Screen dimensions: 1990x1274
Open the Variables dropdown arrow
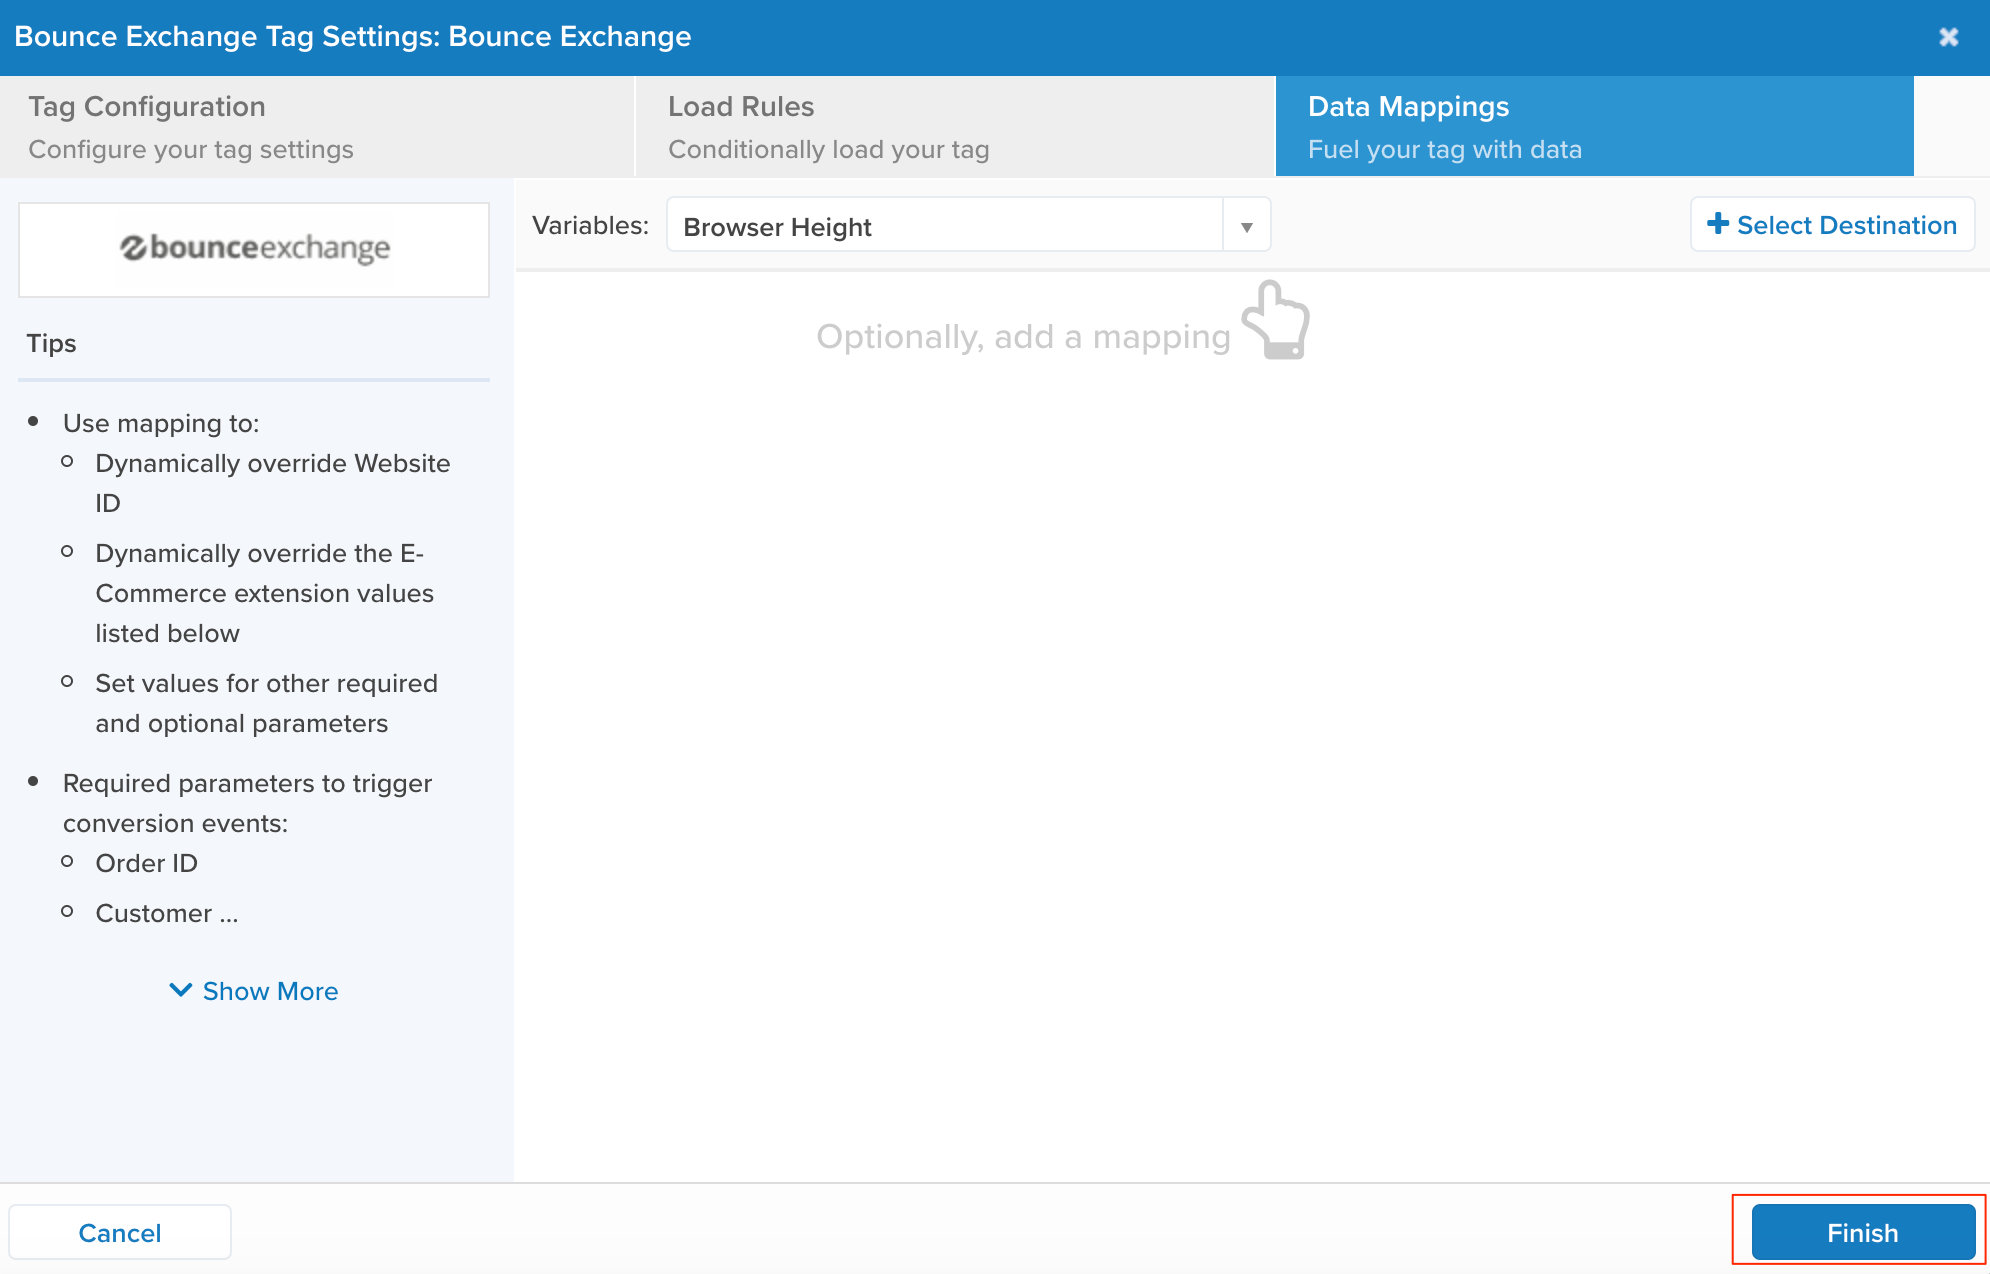tap(1246, 226)
